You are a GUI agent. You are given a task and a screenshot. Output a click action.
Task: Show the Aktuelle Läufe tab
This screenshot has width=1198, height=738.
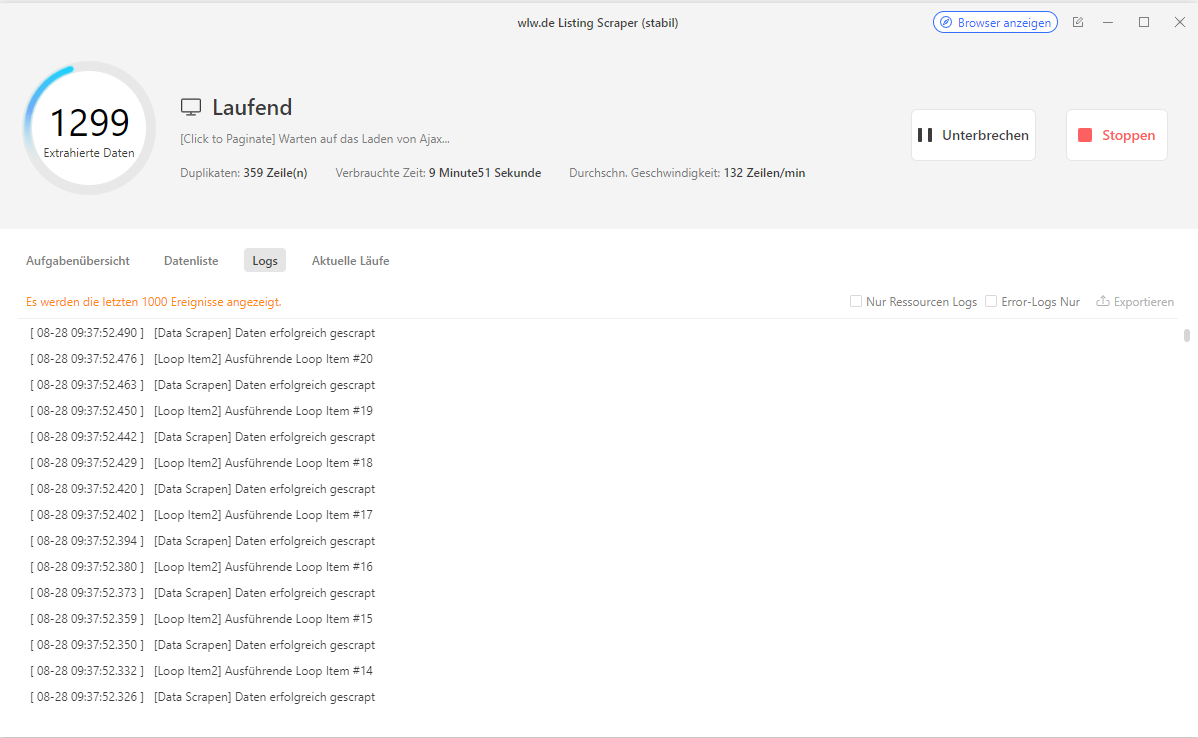(351, 261)
